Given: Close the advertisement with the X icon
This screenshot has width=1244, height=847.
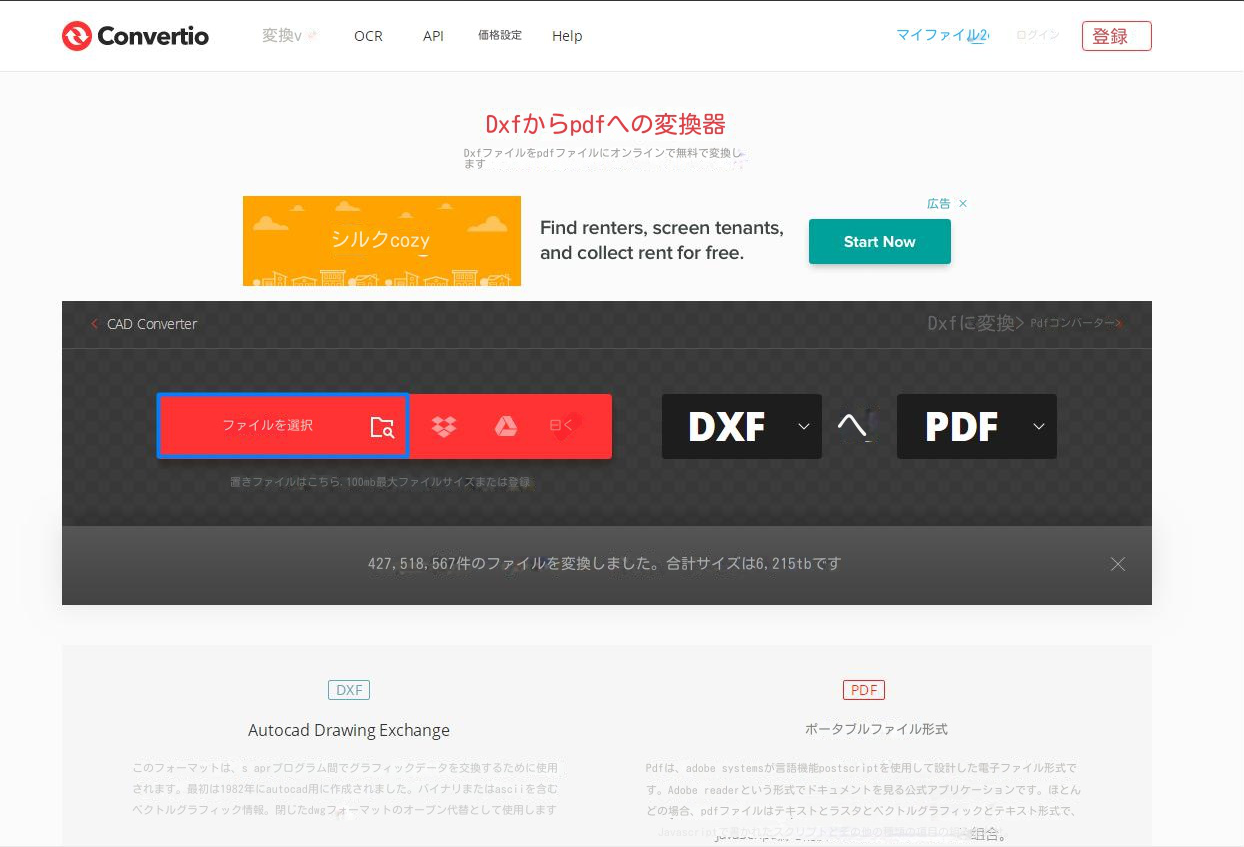Looking at the screenshot, I should (x=963, y=204).
